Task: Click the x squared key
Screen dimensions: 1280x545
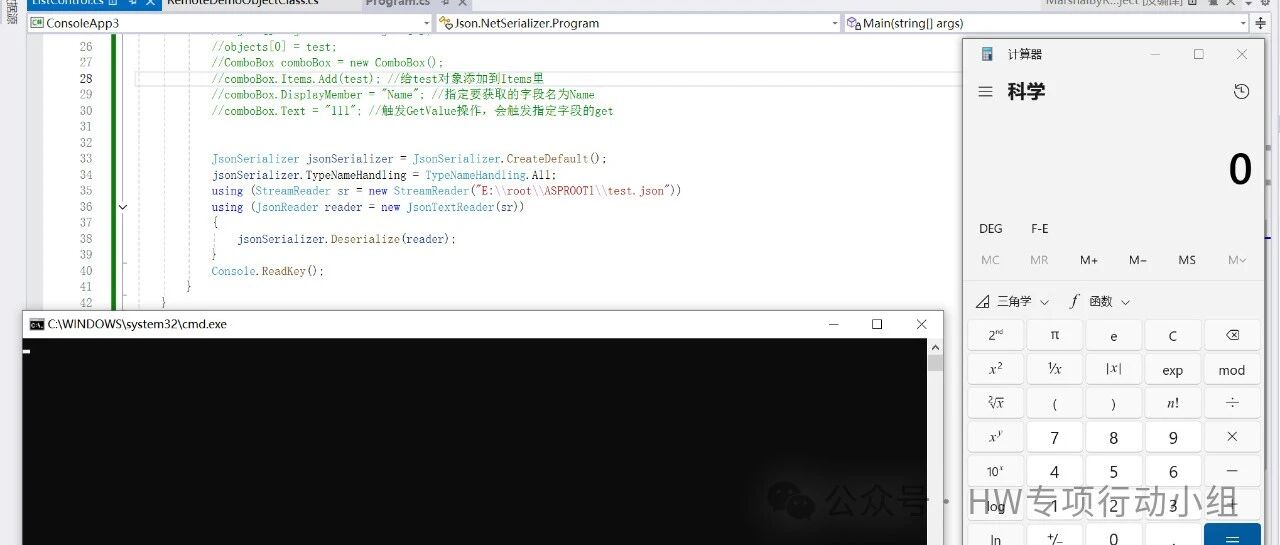Action: click(995, 369)
